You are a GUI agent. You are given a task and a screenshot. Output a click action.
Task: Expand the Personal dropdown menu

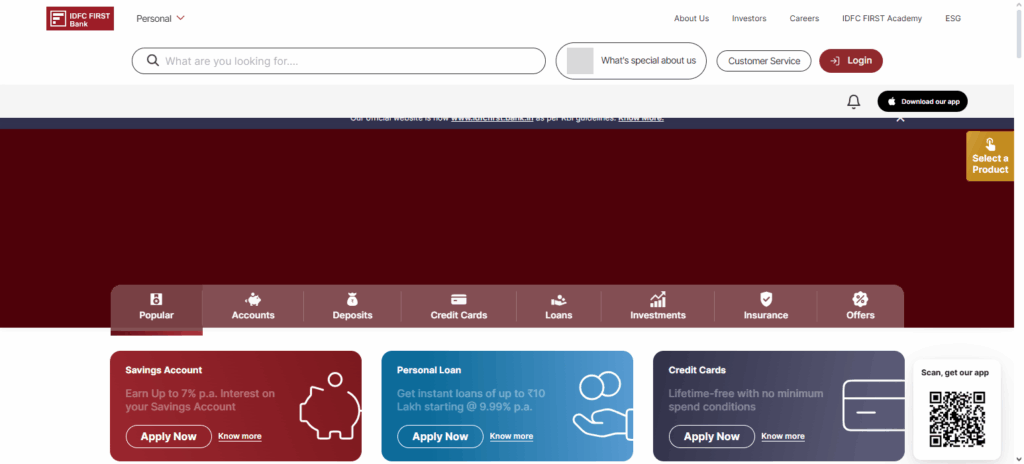(x=160, y=18)
